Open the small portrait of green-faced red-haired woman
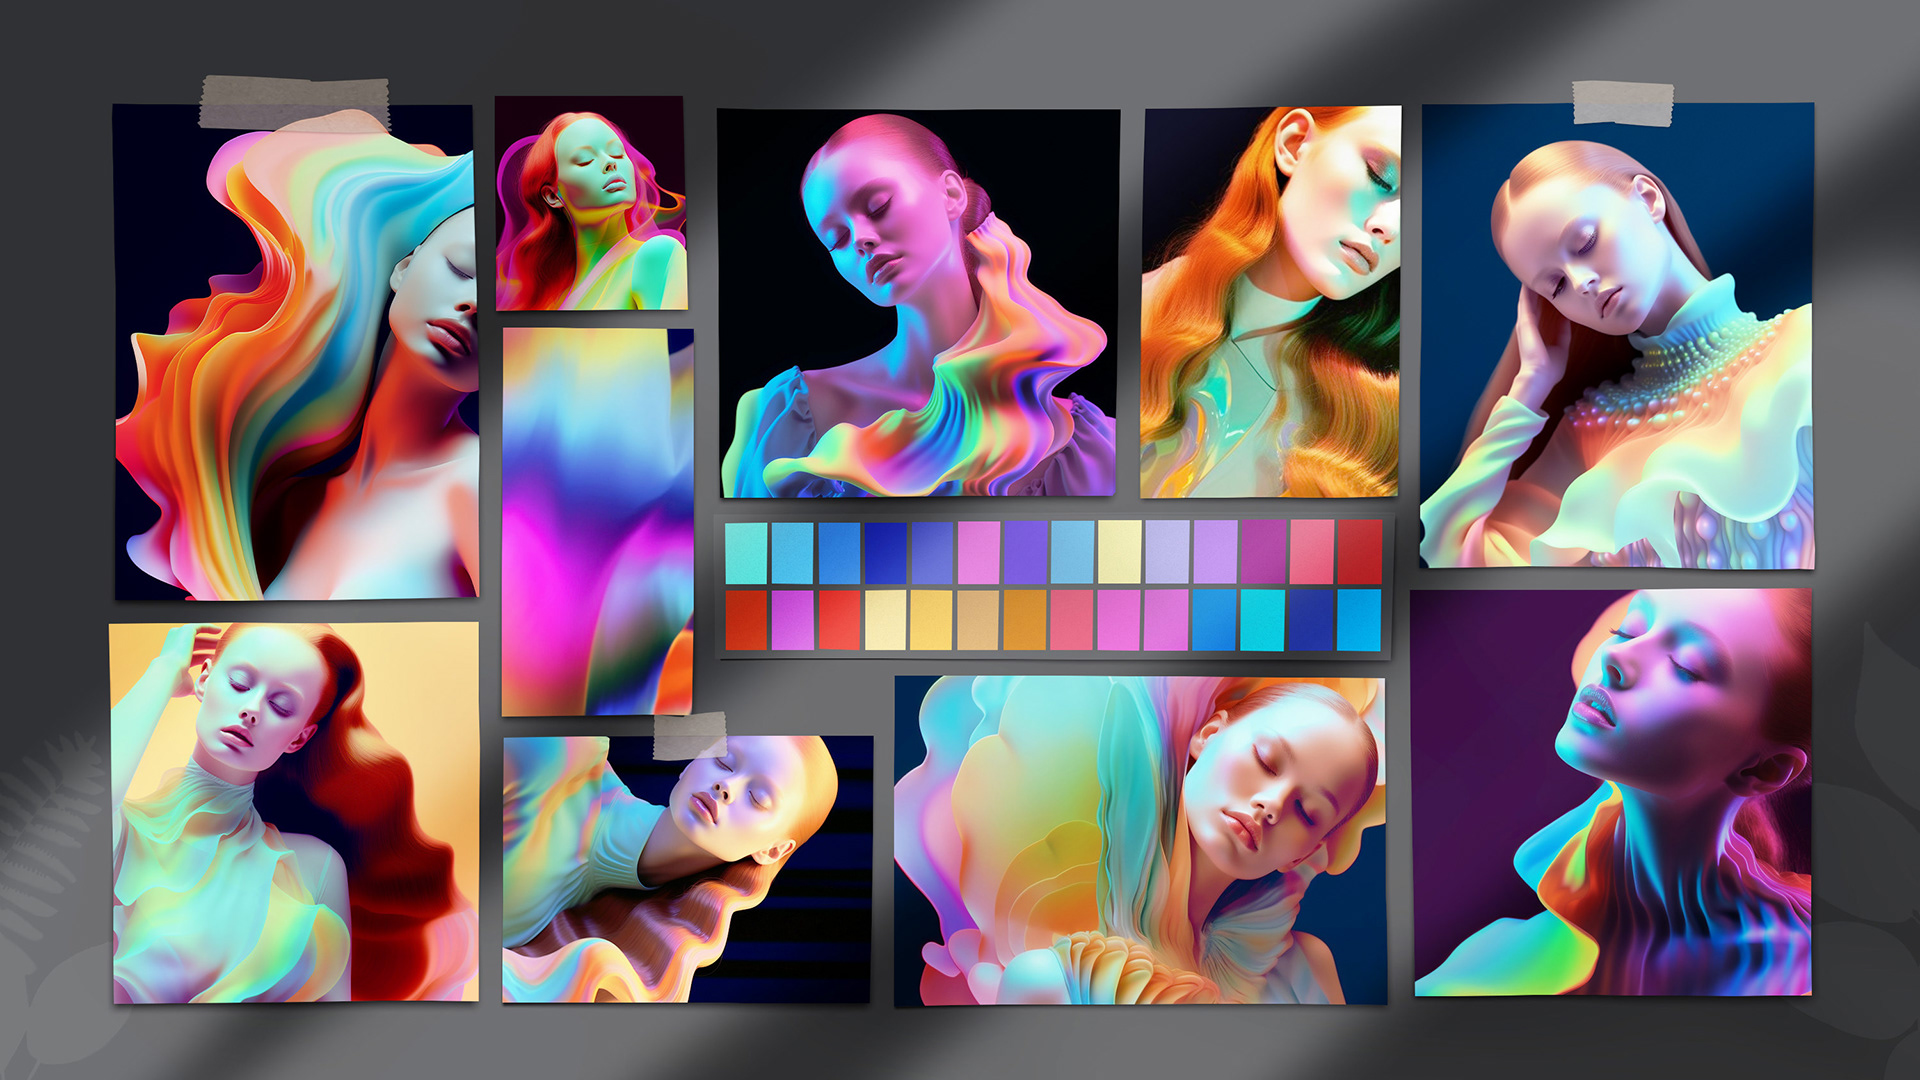Viewport: 1920px width, 1080px height. point(591,203)
